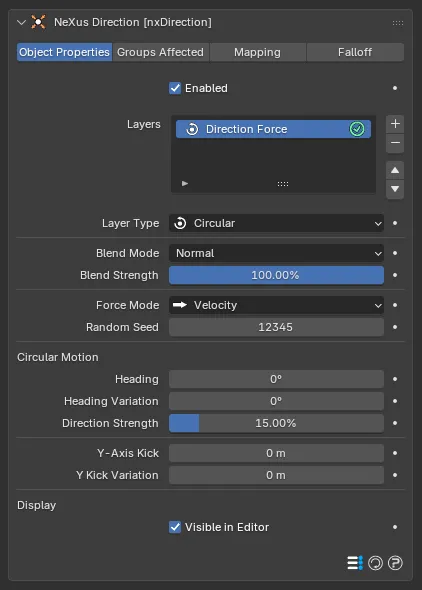Click the circled P icon at the bottom right

click(395, 563)
